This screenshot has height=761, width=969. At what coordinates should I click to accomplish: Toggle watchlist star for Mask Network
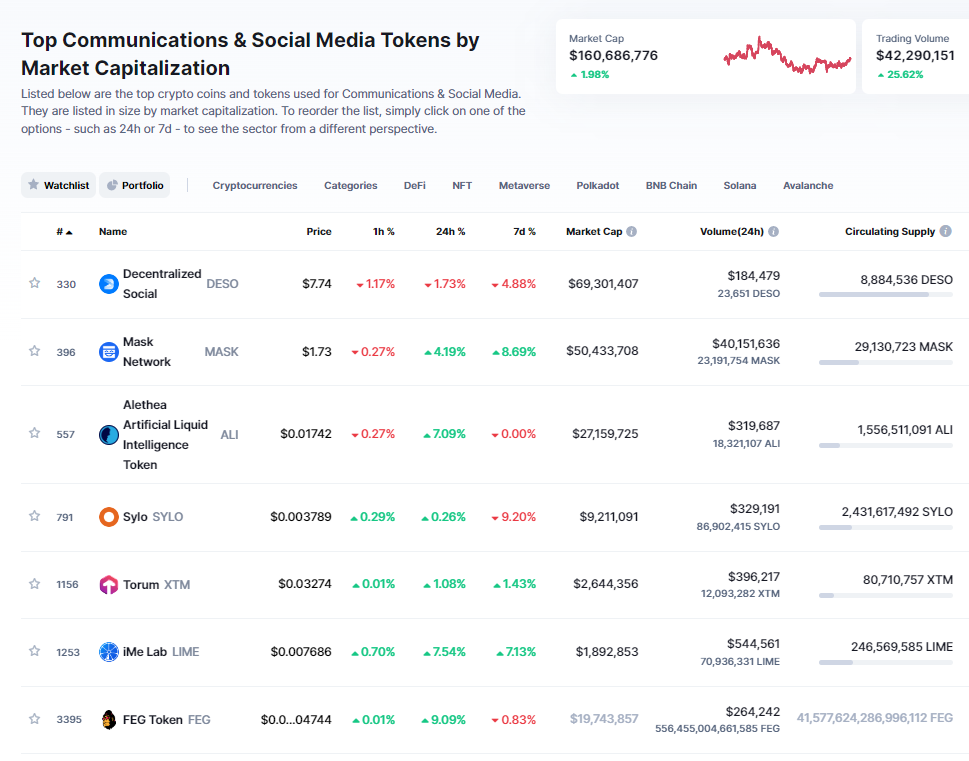pos(35,351)
